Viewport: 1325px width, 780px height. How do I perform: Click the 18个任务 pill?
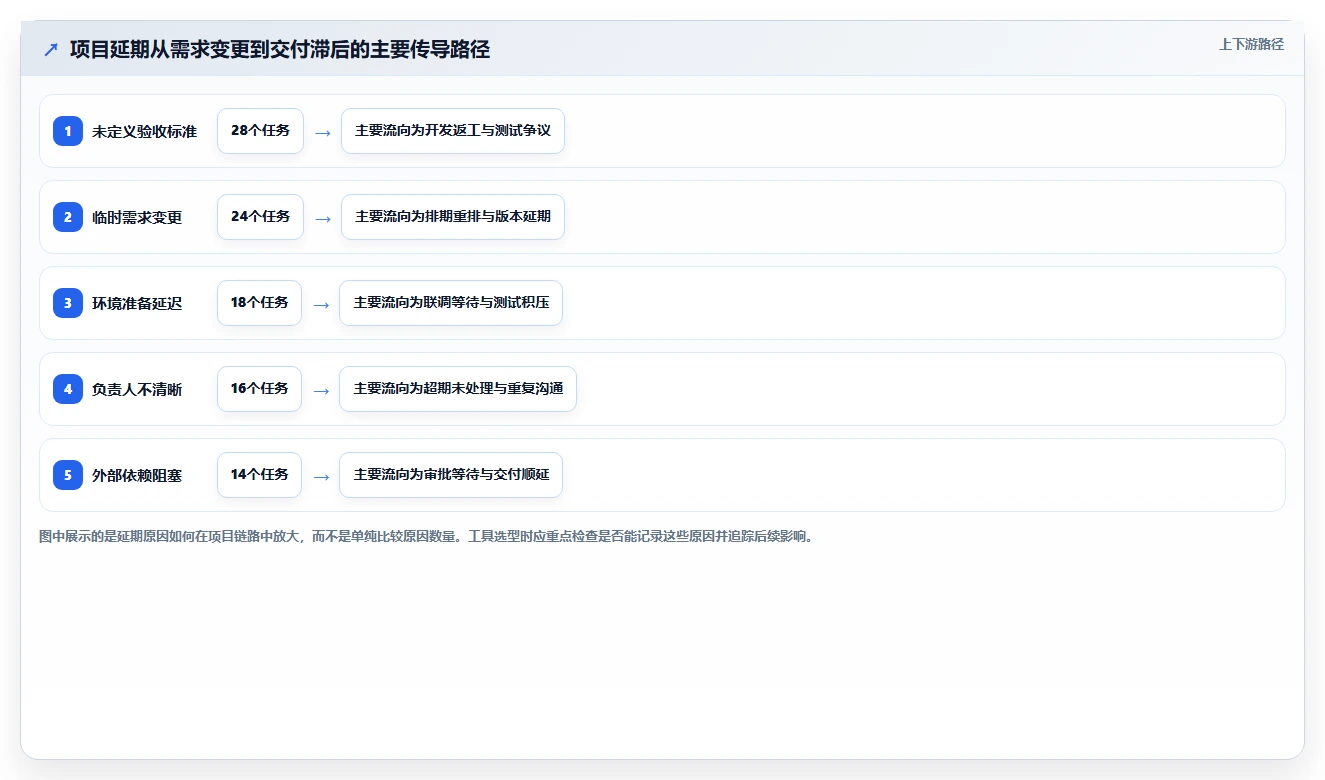pyautogui.click(x=259, y=303)
